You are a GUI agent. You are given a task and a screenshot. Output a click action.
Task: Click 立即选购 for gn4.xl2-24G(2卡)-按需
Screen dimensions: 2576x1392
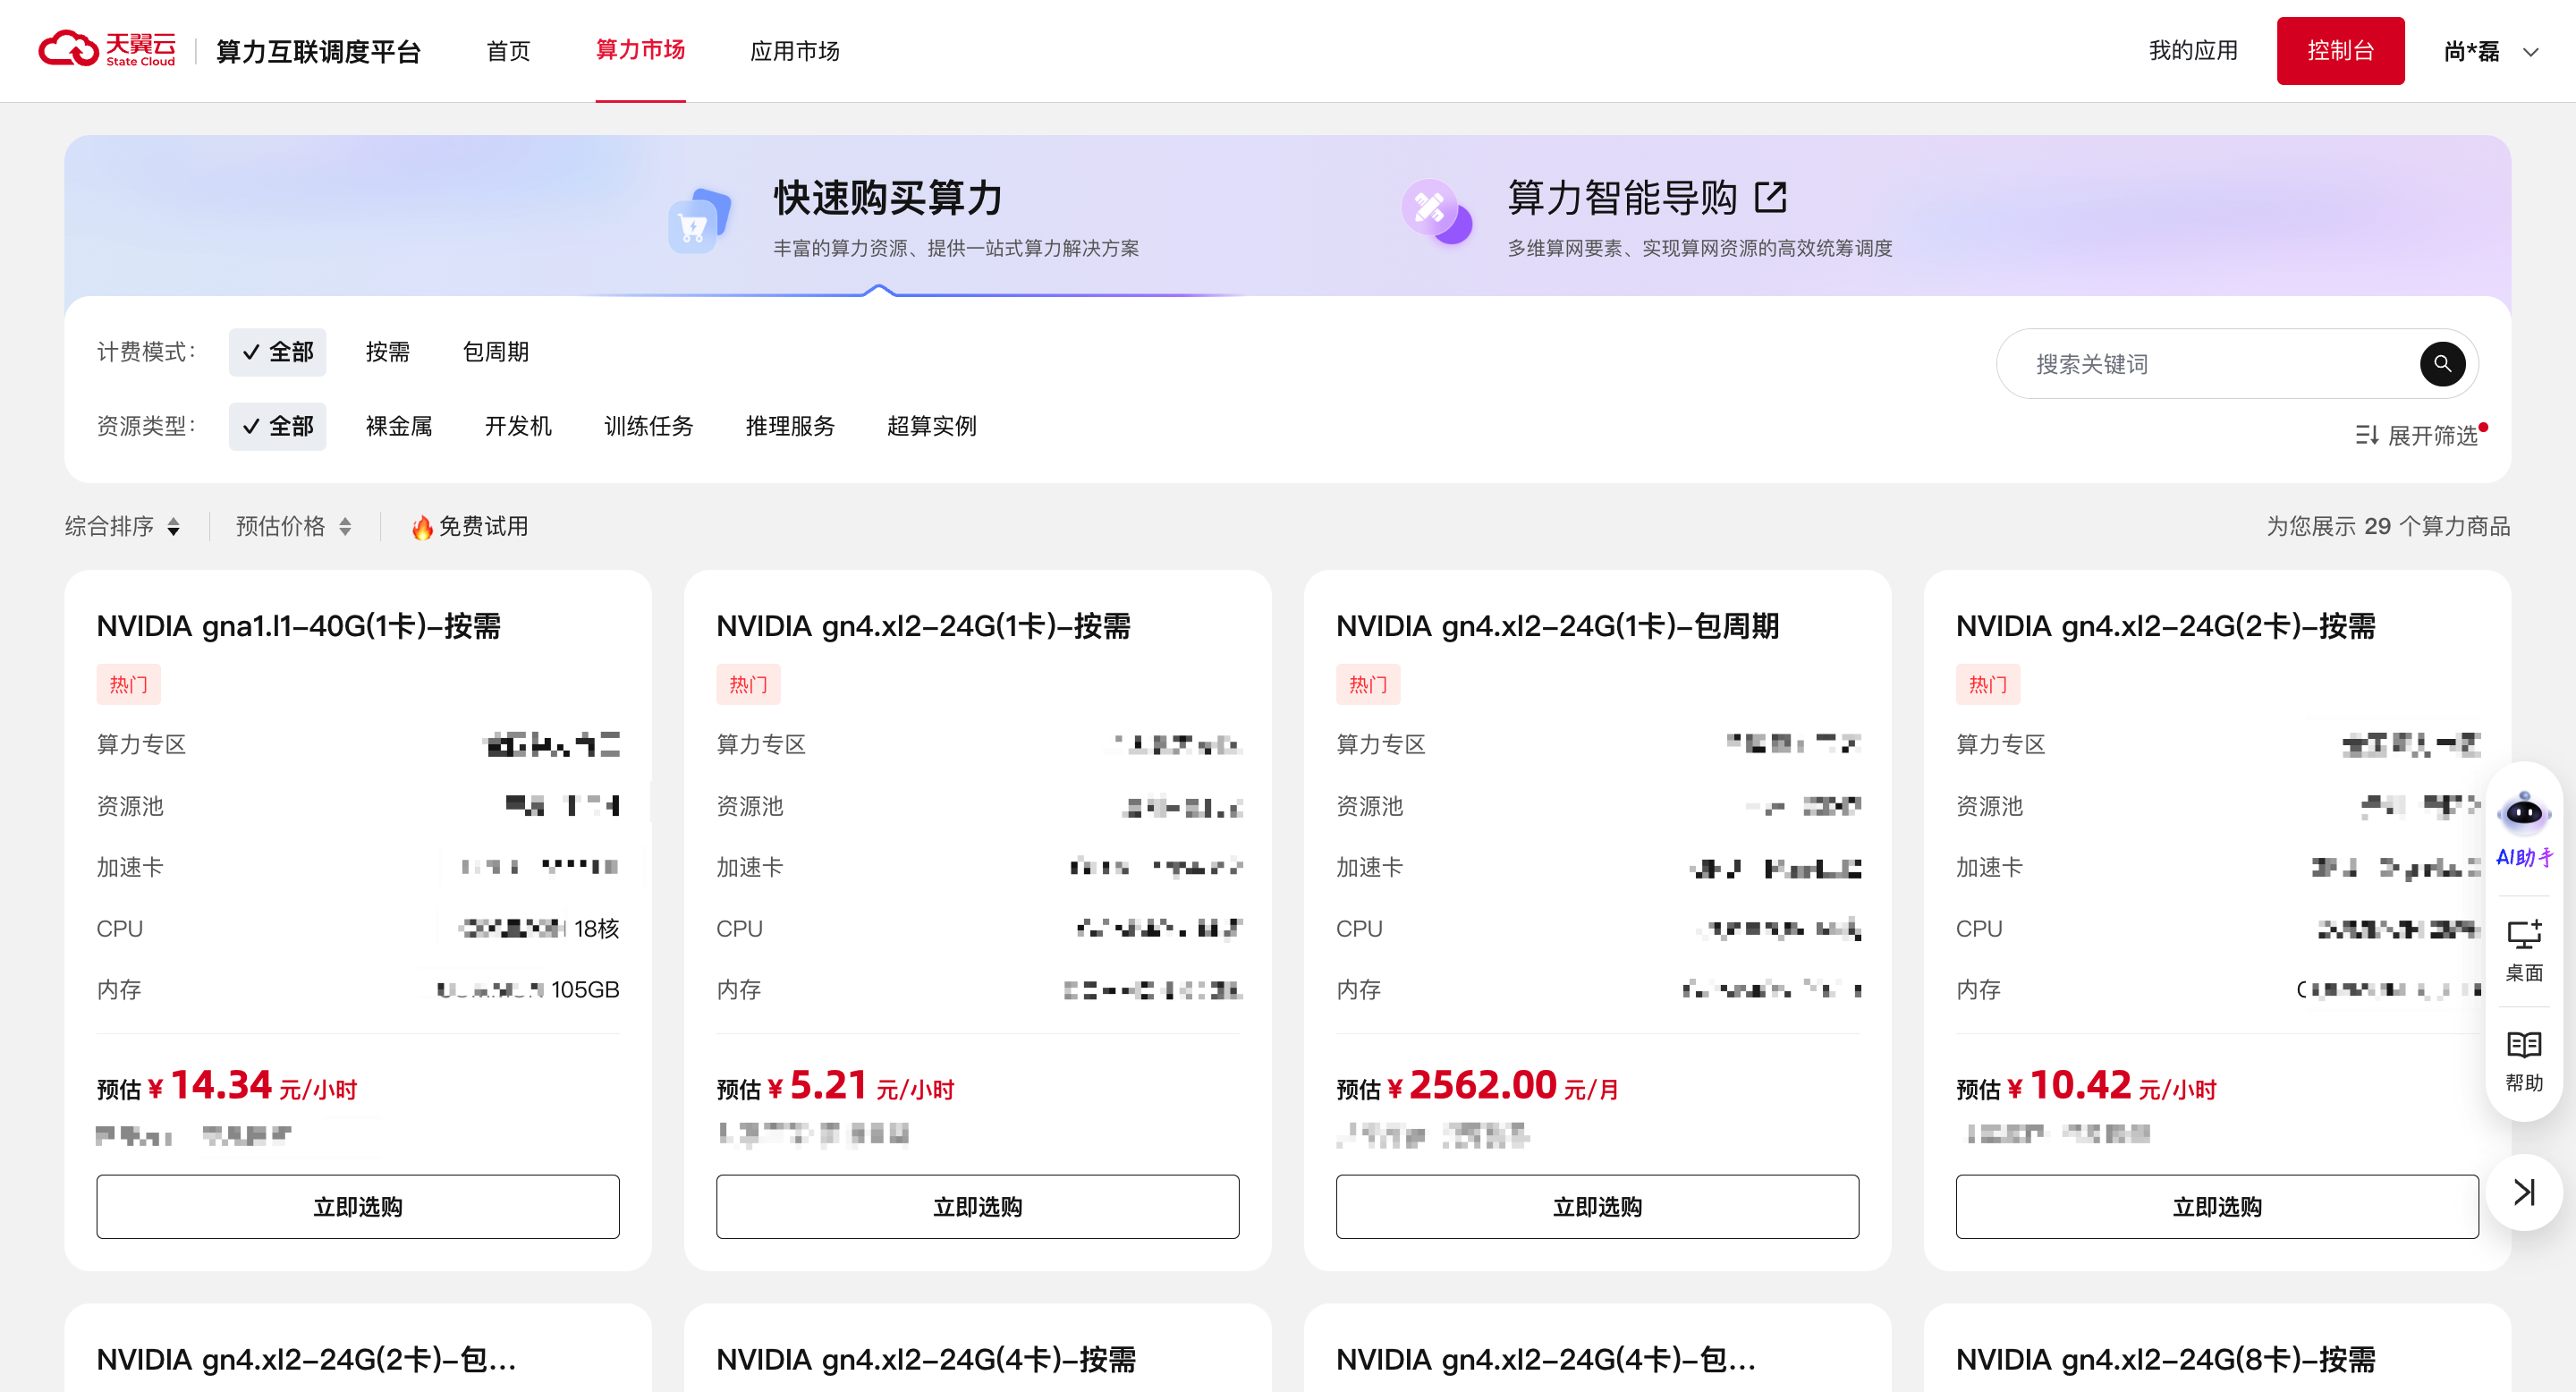(x=2217, y=1207)
